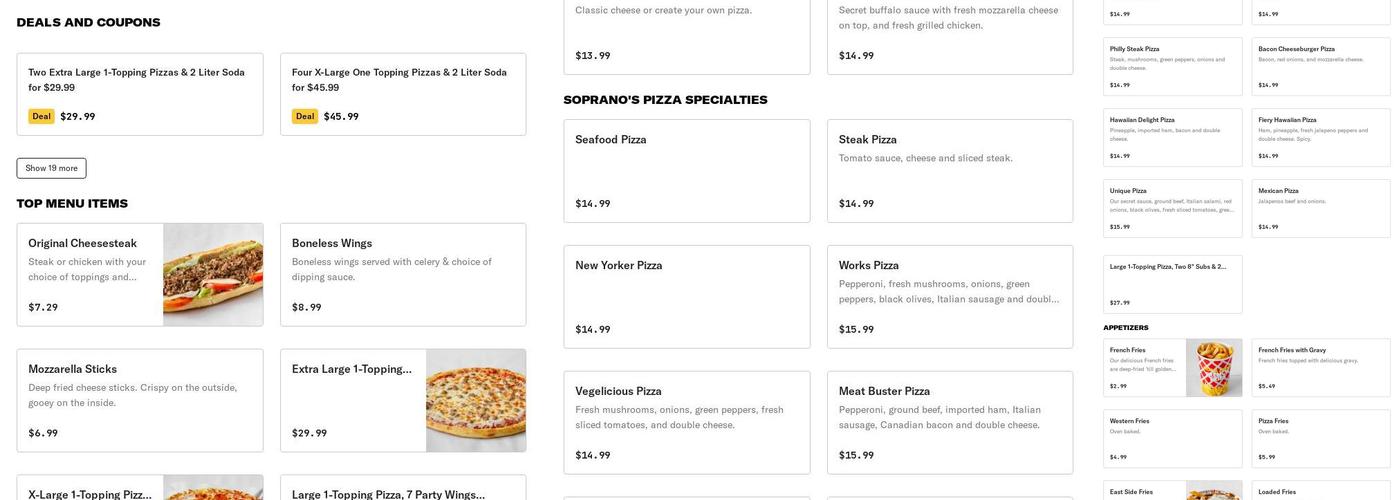Pick the Vegelicious Pizza card
Screen dimensions: 1400x500
687,423
